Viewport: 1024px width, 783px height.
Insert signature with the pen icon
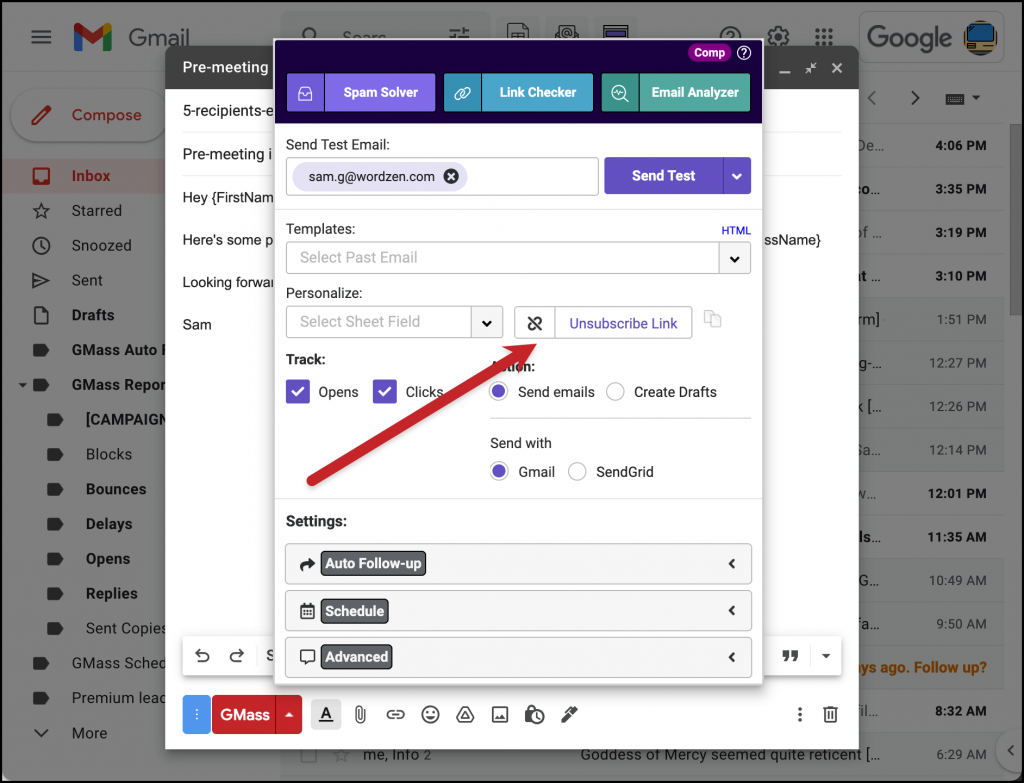point(569,714)
